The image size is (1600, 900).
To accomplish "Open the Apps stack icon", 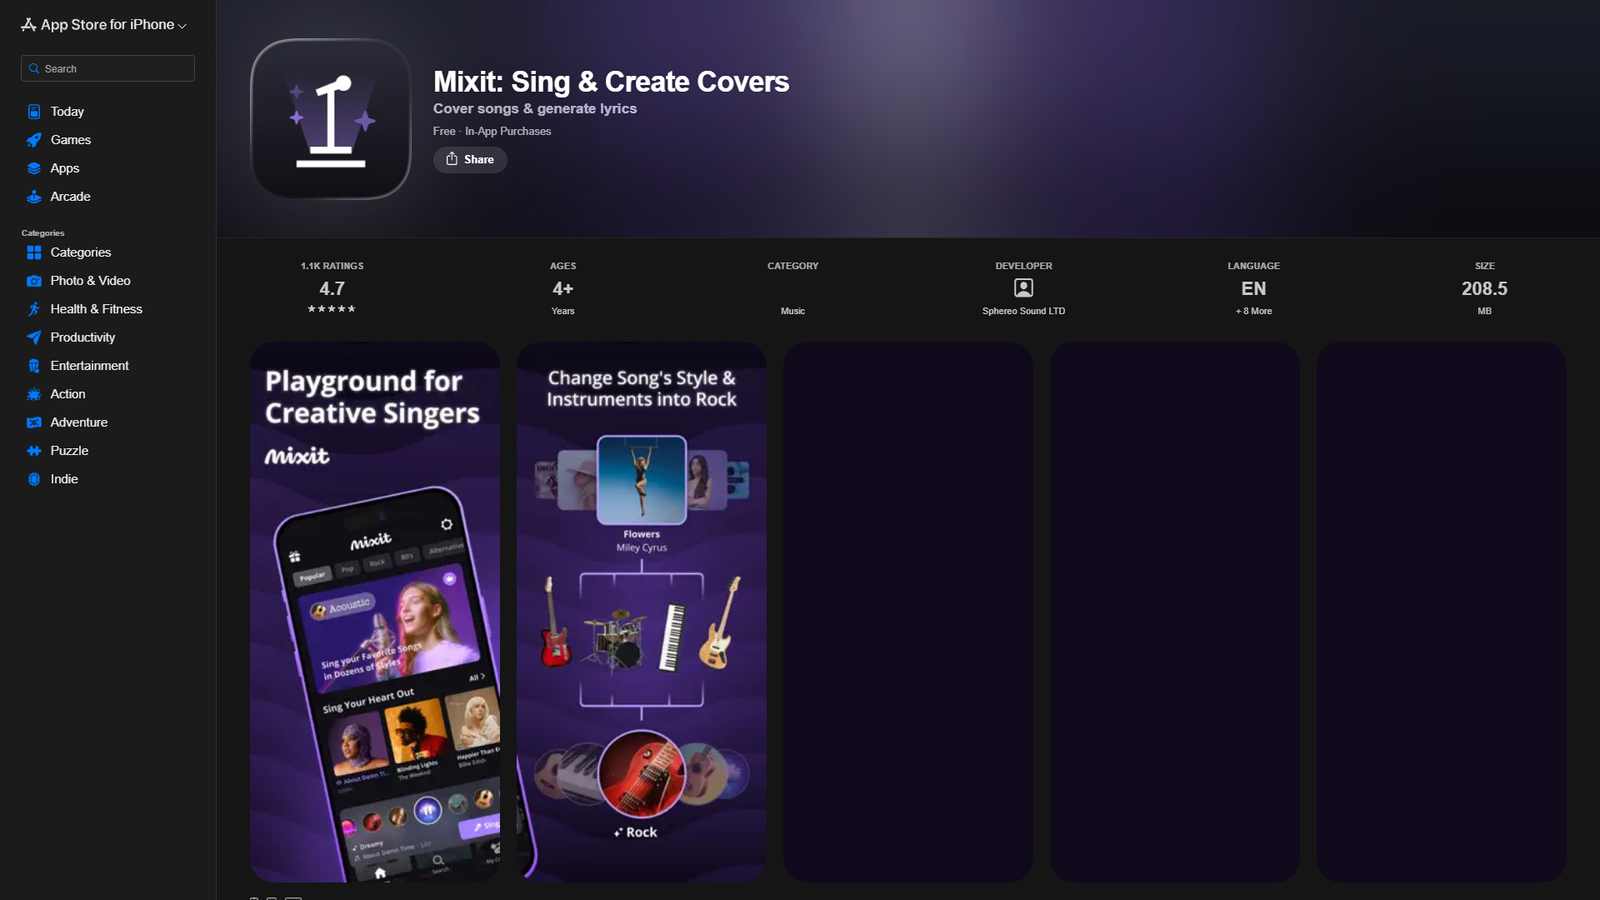I will 34,168.
